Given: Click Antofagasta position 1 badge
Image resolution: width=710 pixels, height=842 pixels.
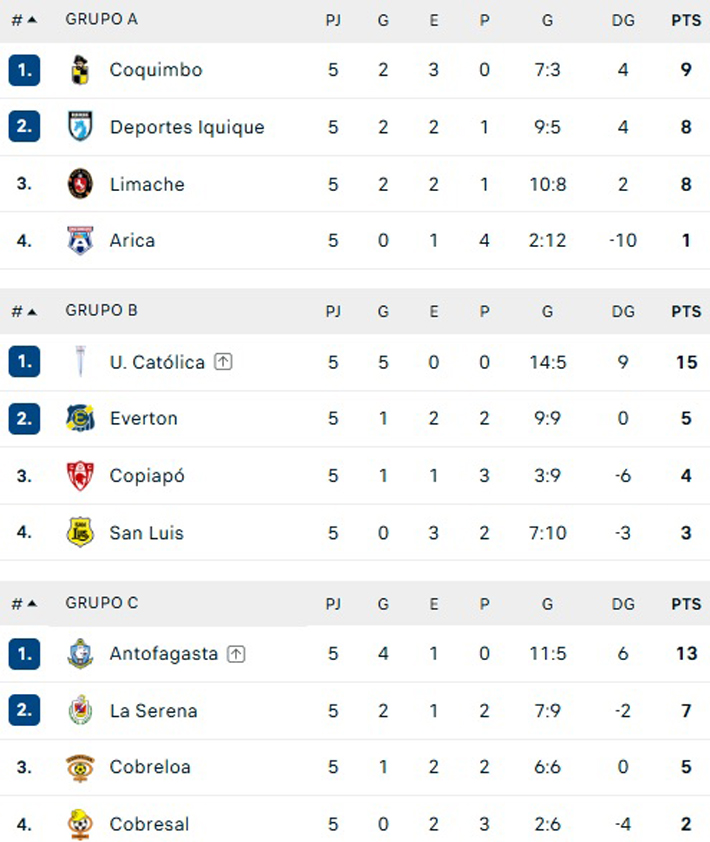Looking at the screenshot, I should 24,654.
